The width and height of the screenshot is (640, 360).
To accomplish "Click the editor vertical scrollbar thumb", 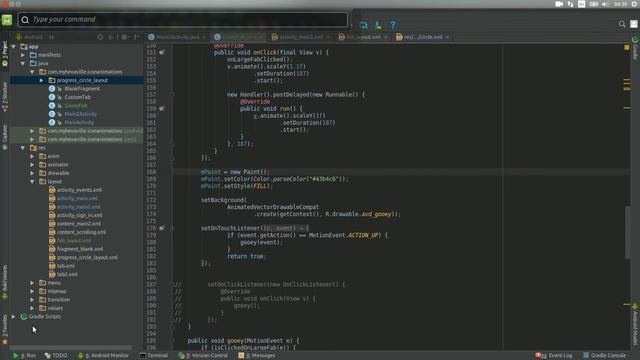I will point(627,233).
